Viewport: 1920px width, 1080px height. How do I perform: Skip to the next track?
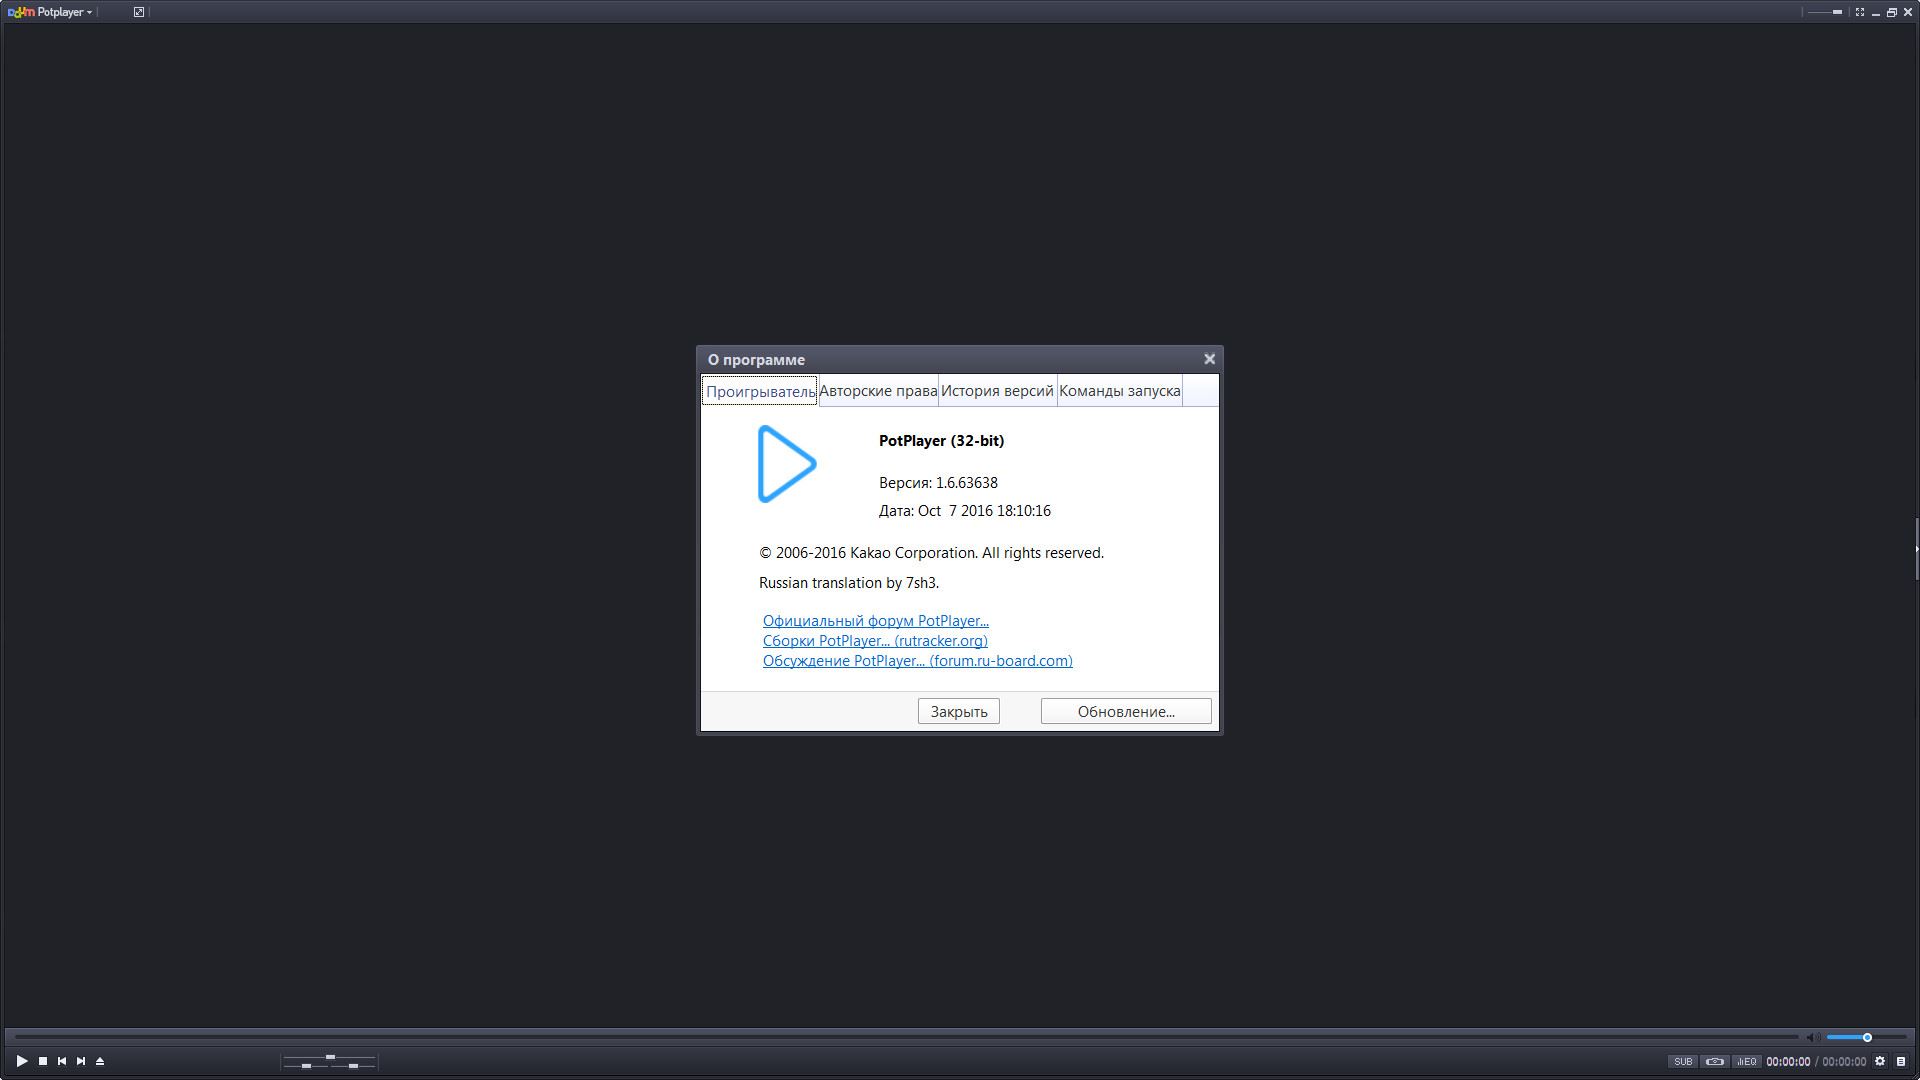click(81, 1061)
